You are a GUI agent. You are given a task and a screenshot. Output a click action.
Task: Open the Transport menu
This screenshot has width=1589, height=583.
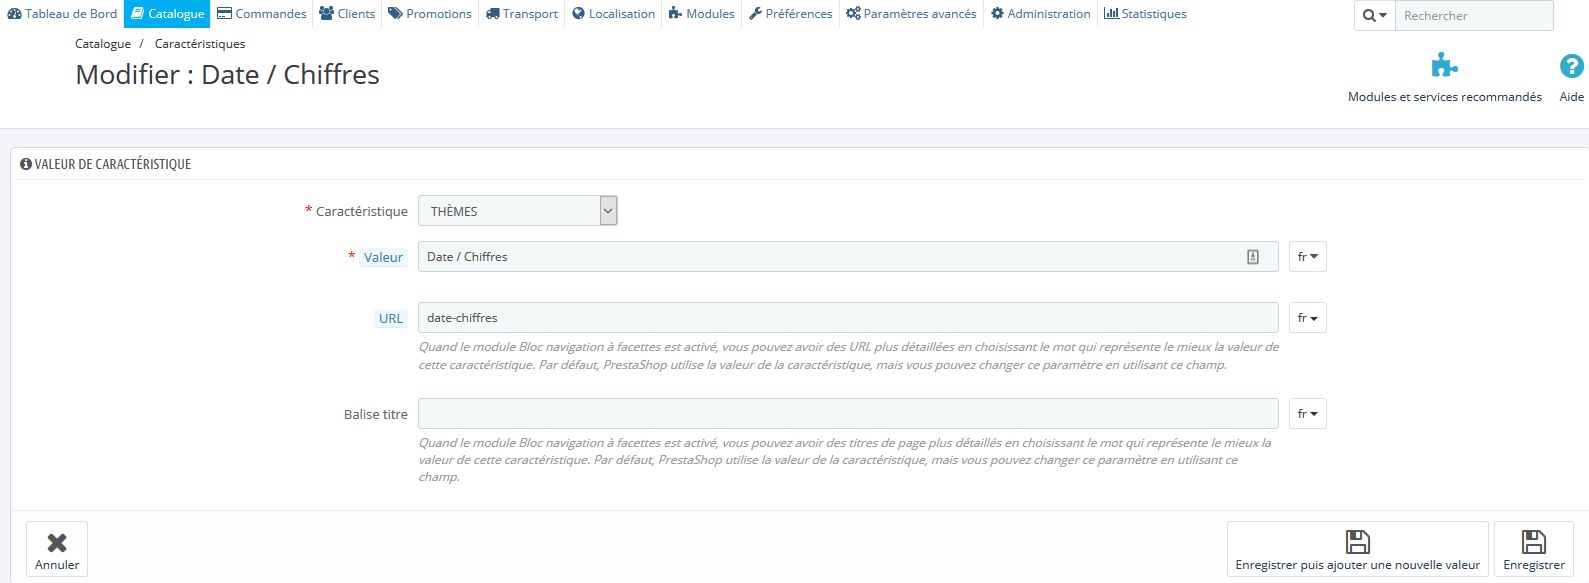pos(522,14)
